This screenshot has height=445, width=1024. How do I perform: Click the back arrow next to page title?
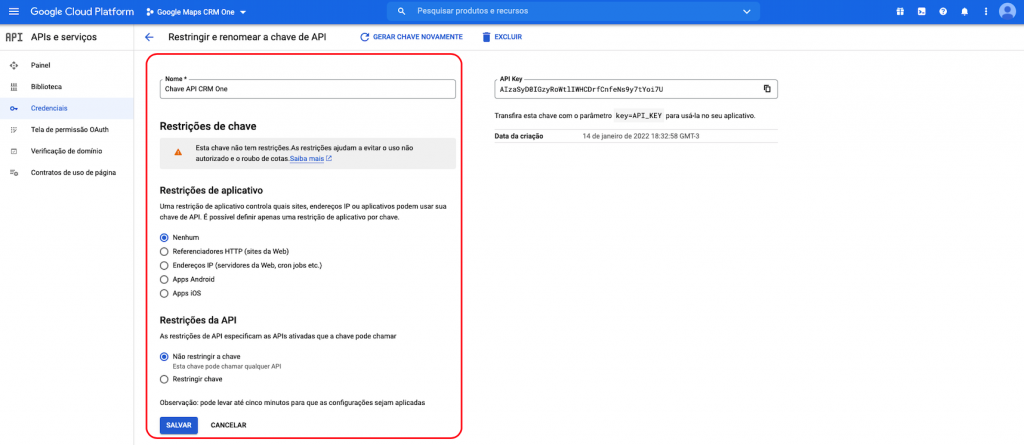[149, 37]
